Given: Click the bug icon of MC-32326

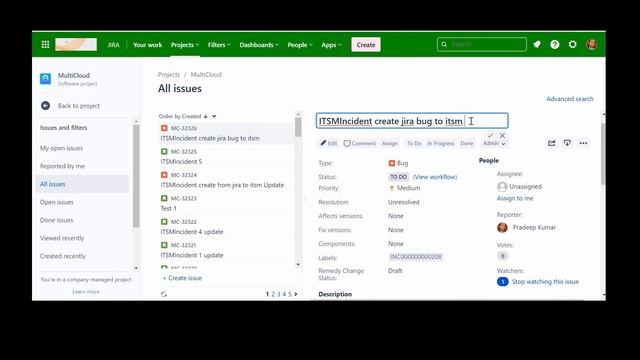Looking at the screenshot, I should (164, 128).
